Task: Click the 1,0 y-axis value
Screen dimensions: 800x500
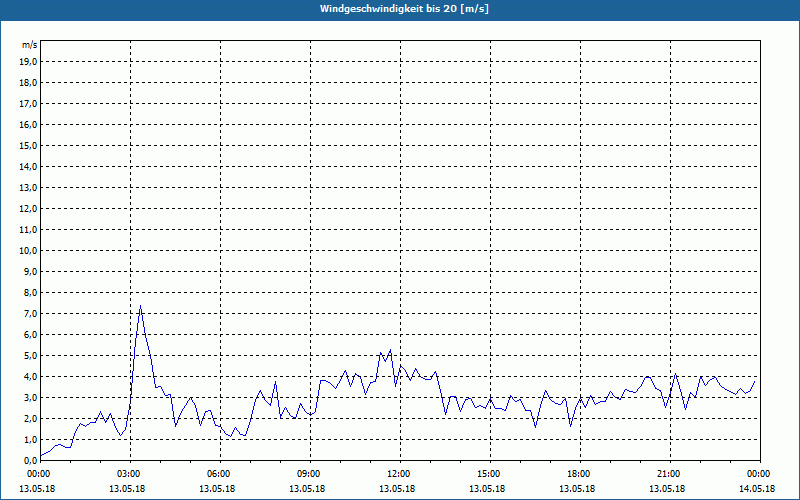Action: point(30,440)
